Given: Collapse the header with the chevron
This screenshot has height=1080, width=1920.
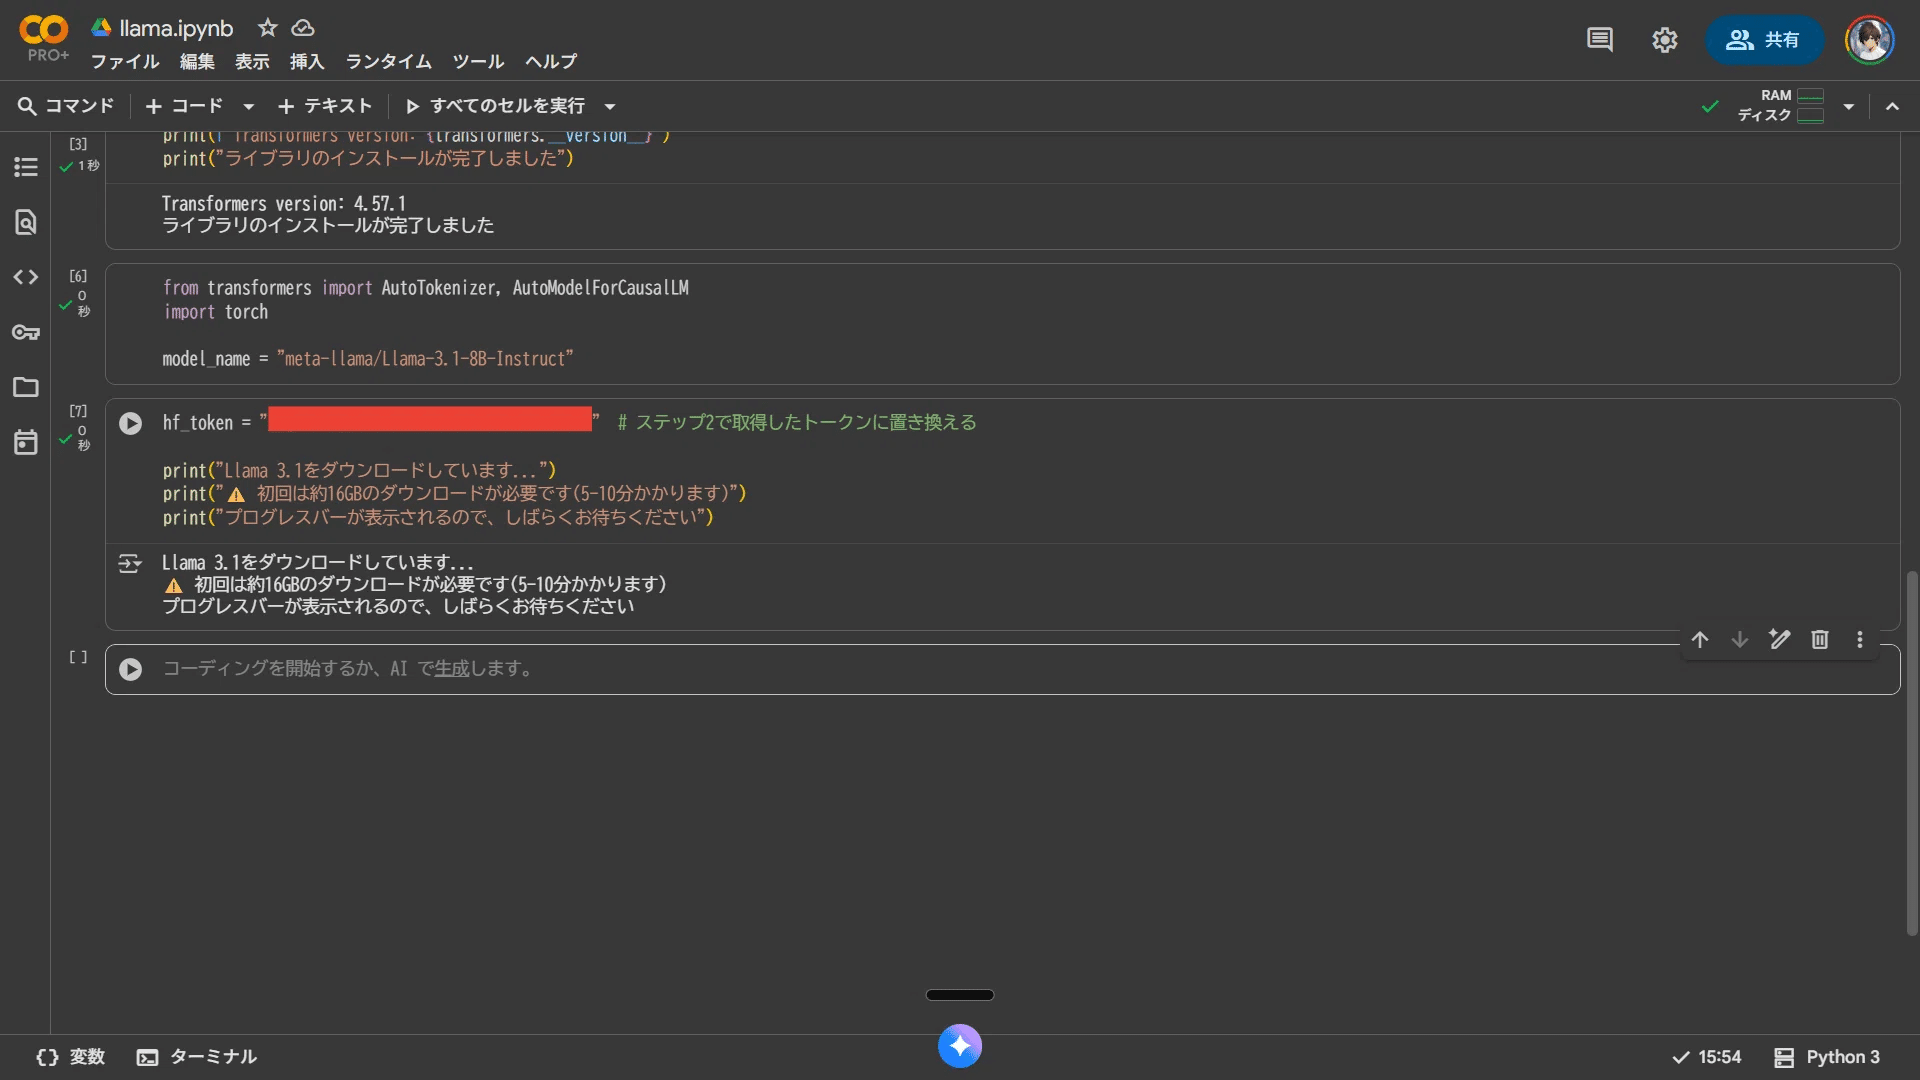Looking at the screenshot, I should [x=1892, y=106].
